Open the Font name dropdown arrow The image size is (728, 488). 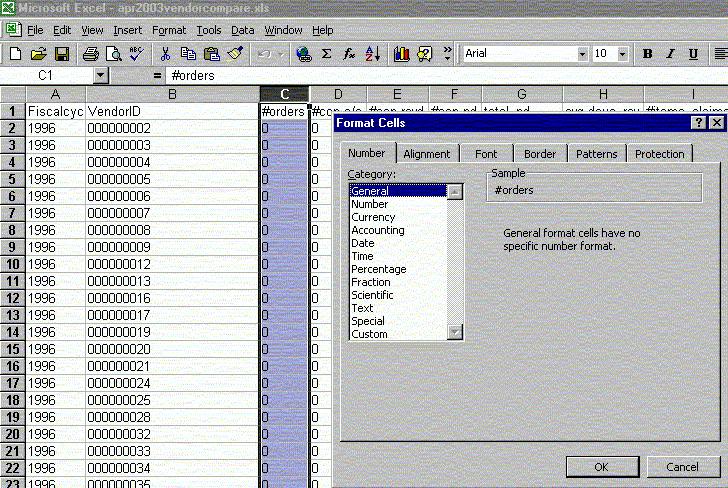coord(582,54)
